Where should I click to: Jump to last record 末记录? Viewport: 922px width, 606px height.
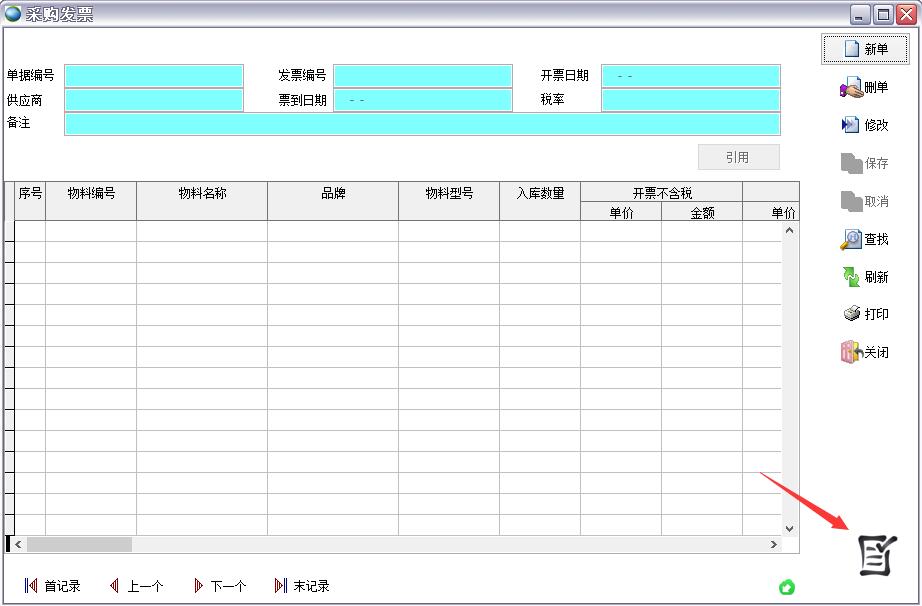click(302, 586)
